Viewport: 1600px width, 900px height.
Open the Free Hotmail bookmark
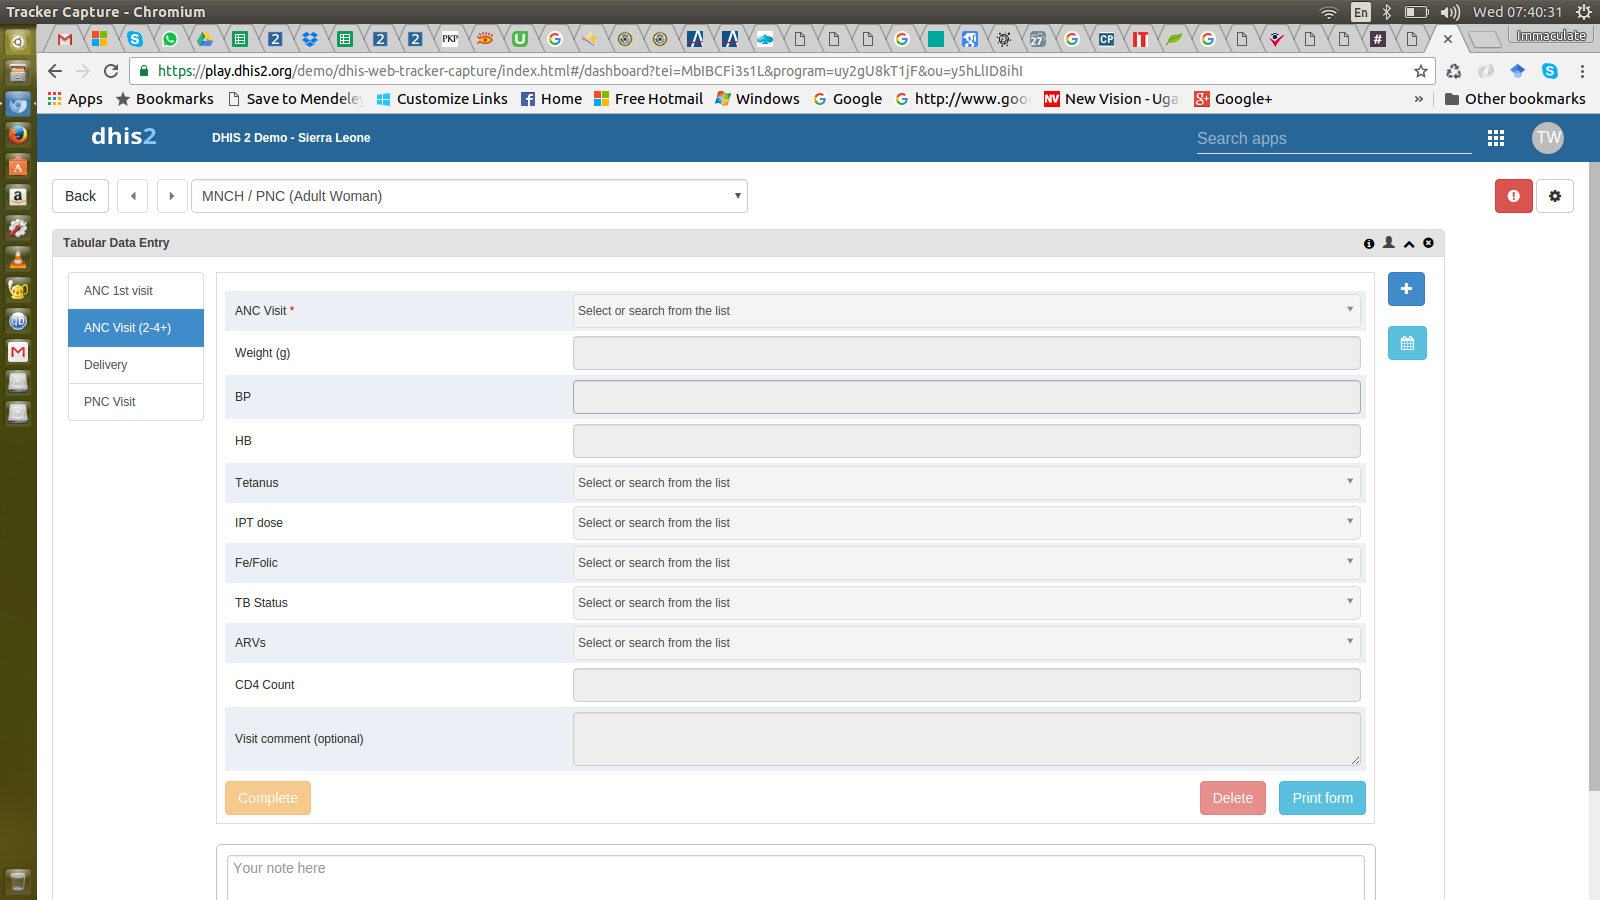[649, 99]
